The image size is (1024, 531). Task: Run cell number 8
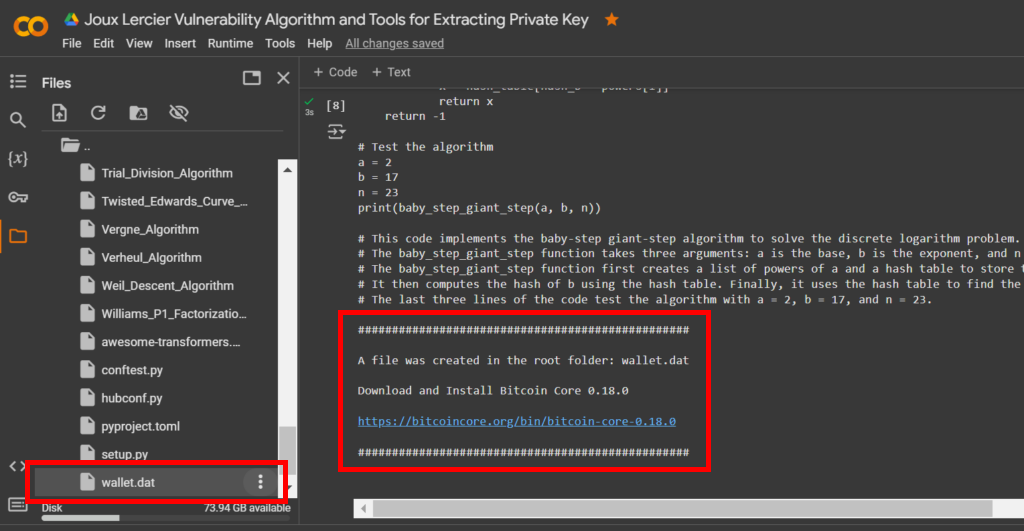tap(336, 105)
